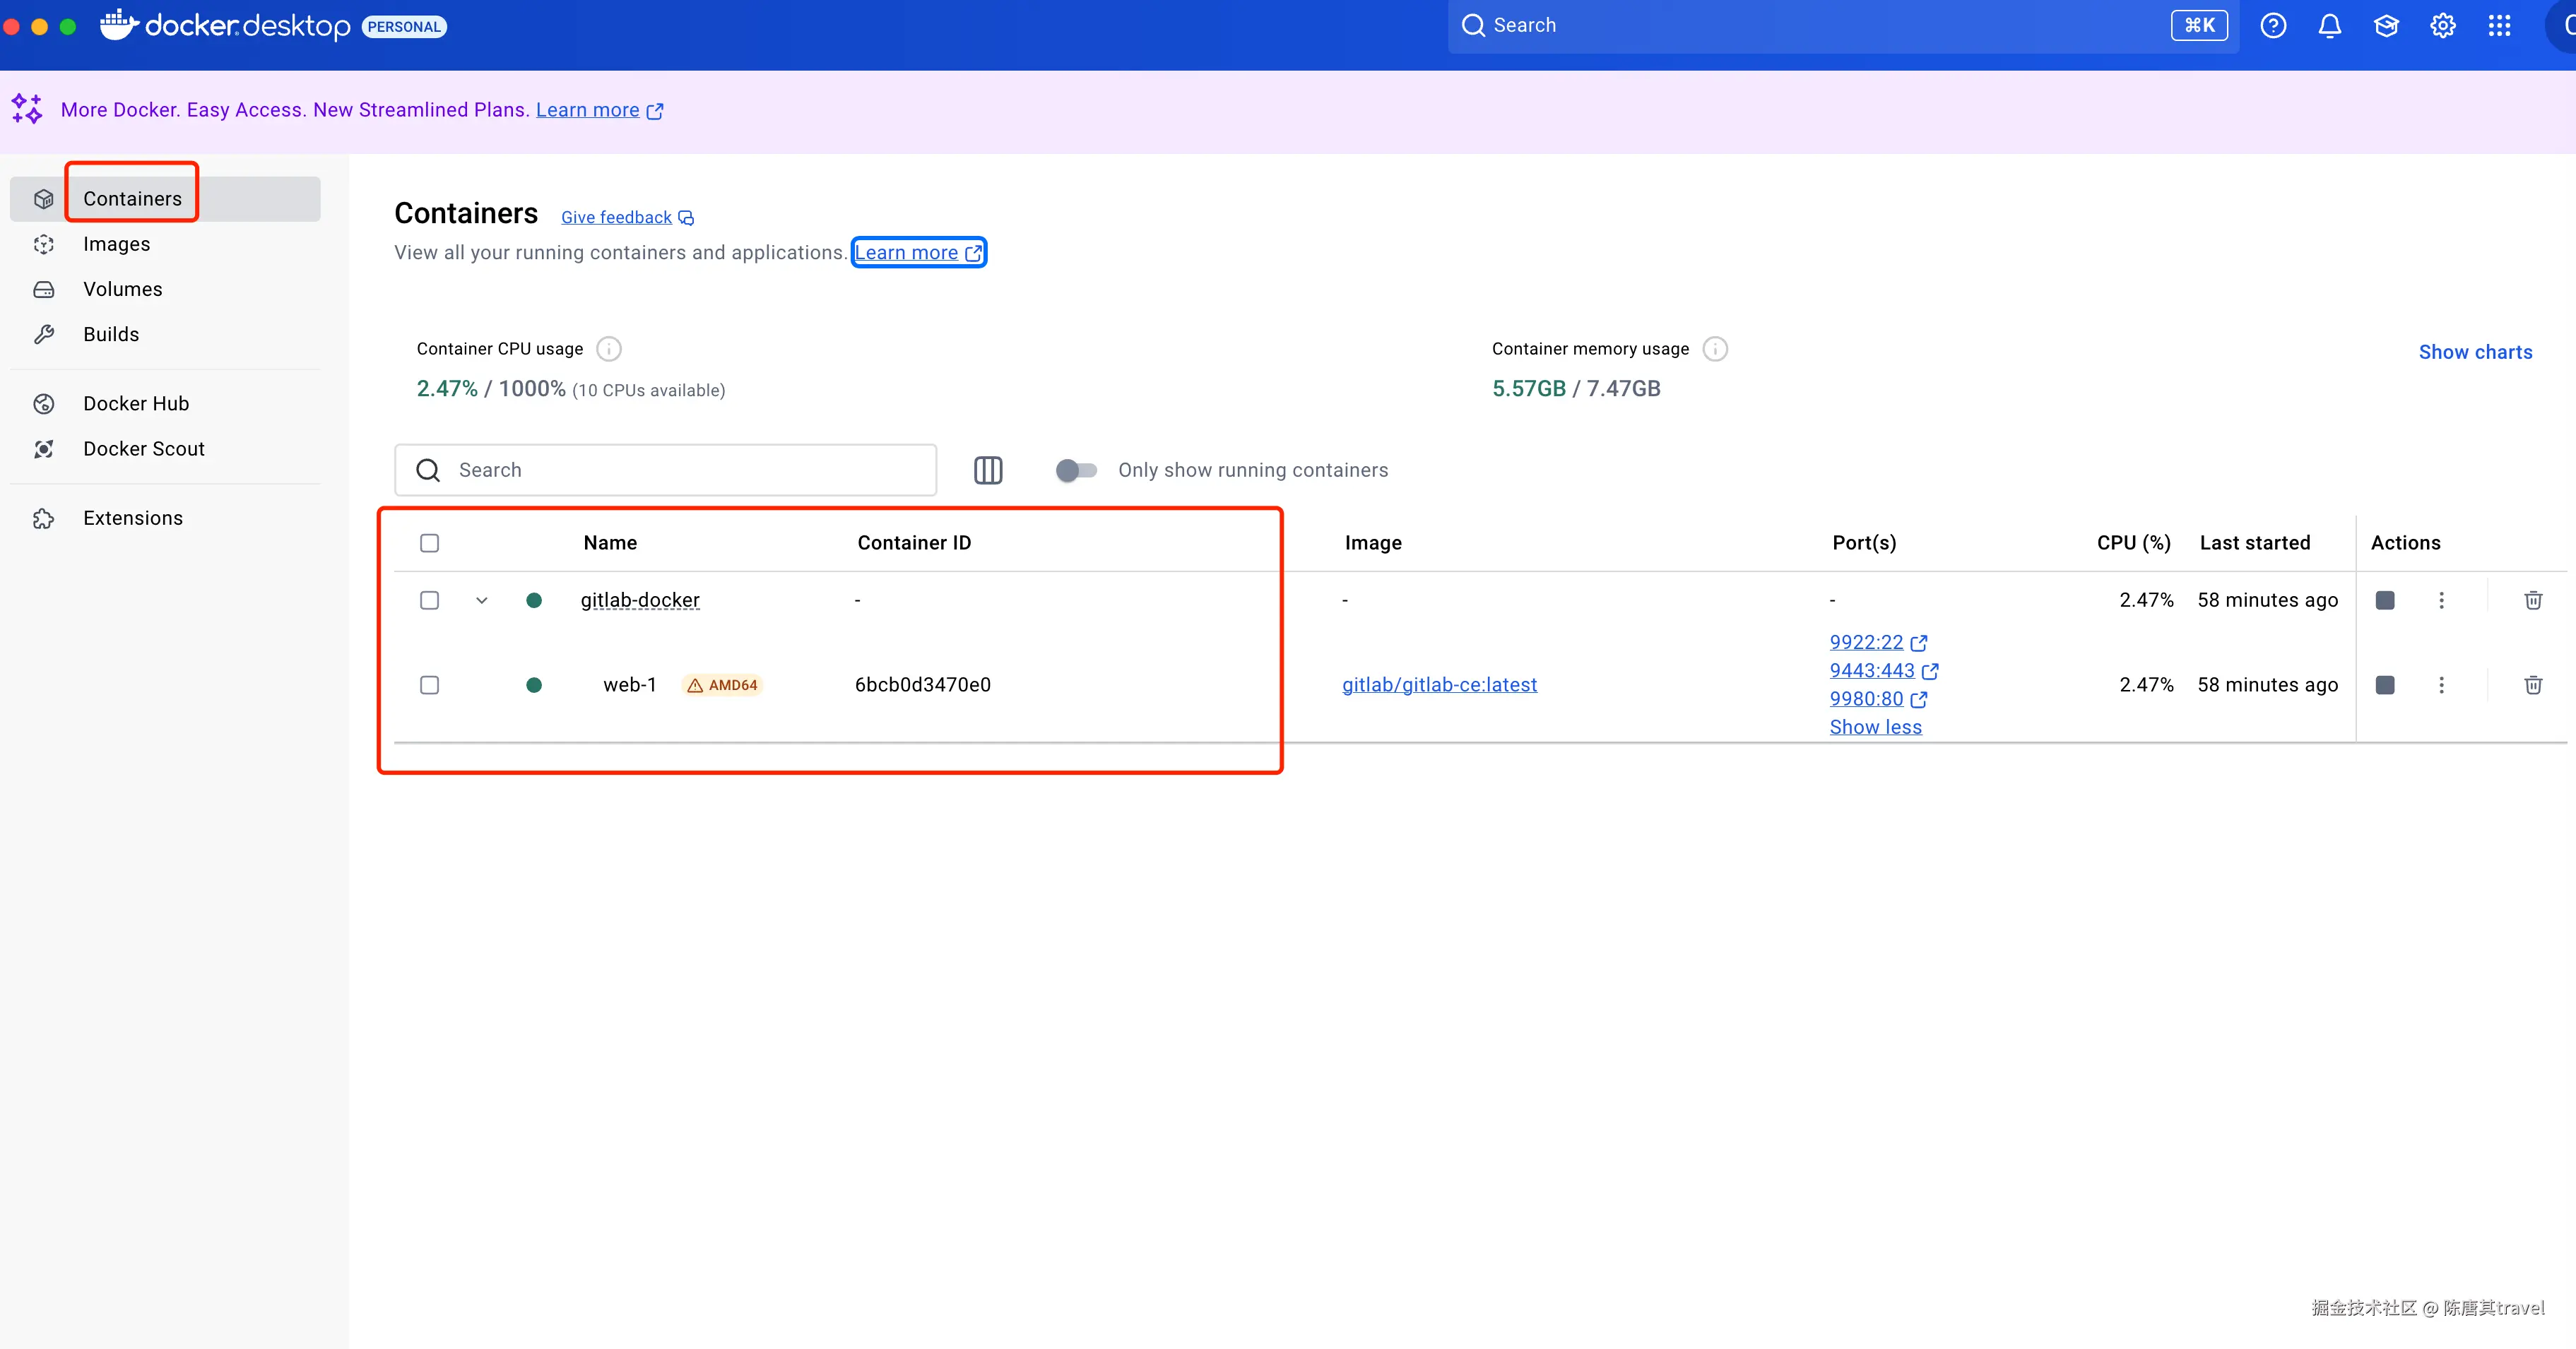Screen dimensions: 2576x1349
Task: Stop the gitlab-docker stack
Action: 2385,600
